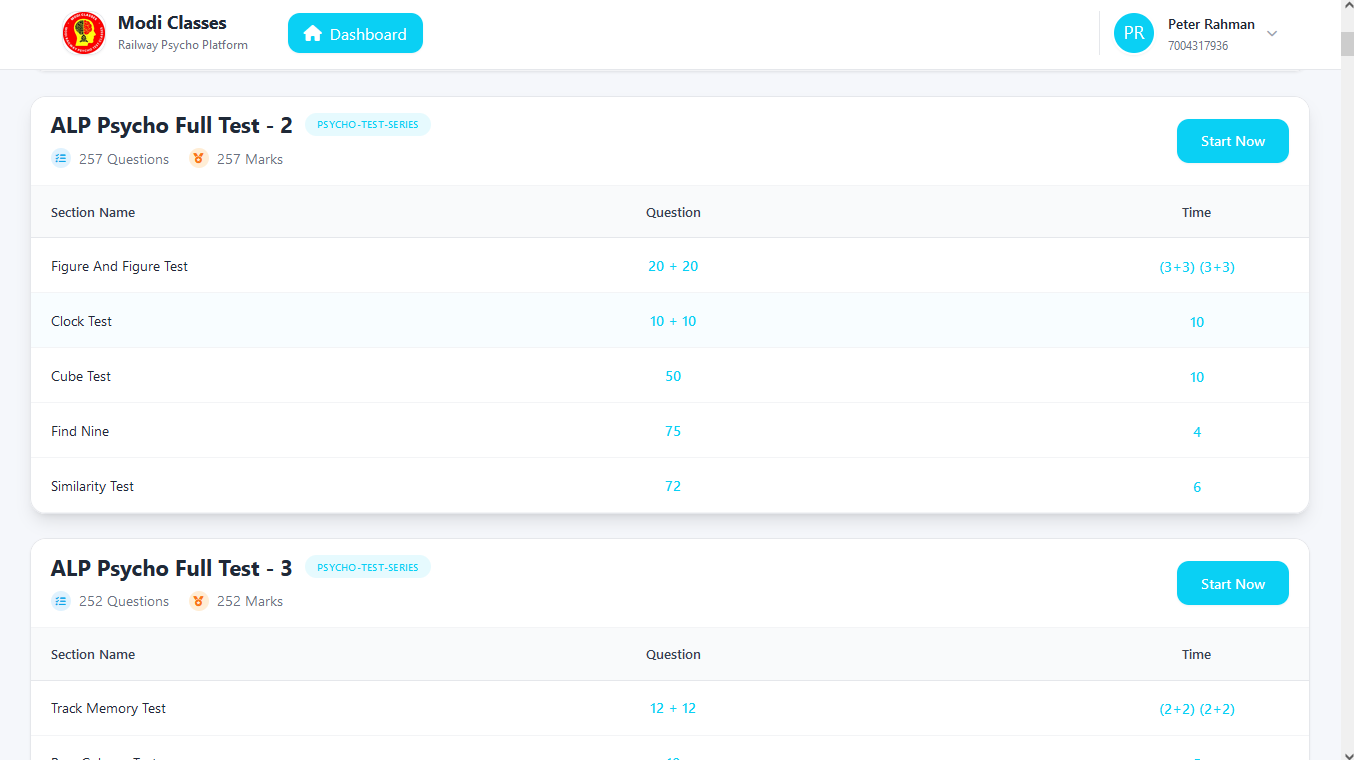Image resolution: width=1354 pixels, height=760 pixels.
Task: Click Find Nine question count 75
Action: pos(673,431)
